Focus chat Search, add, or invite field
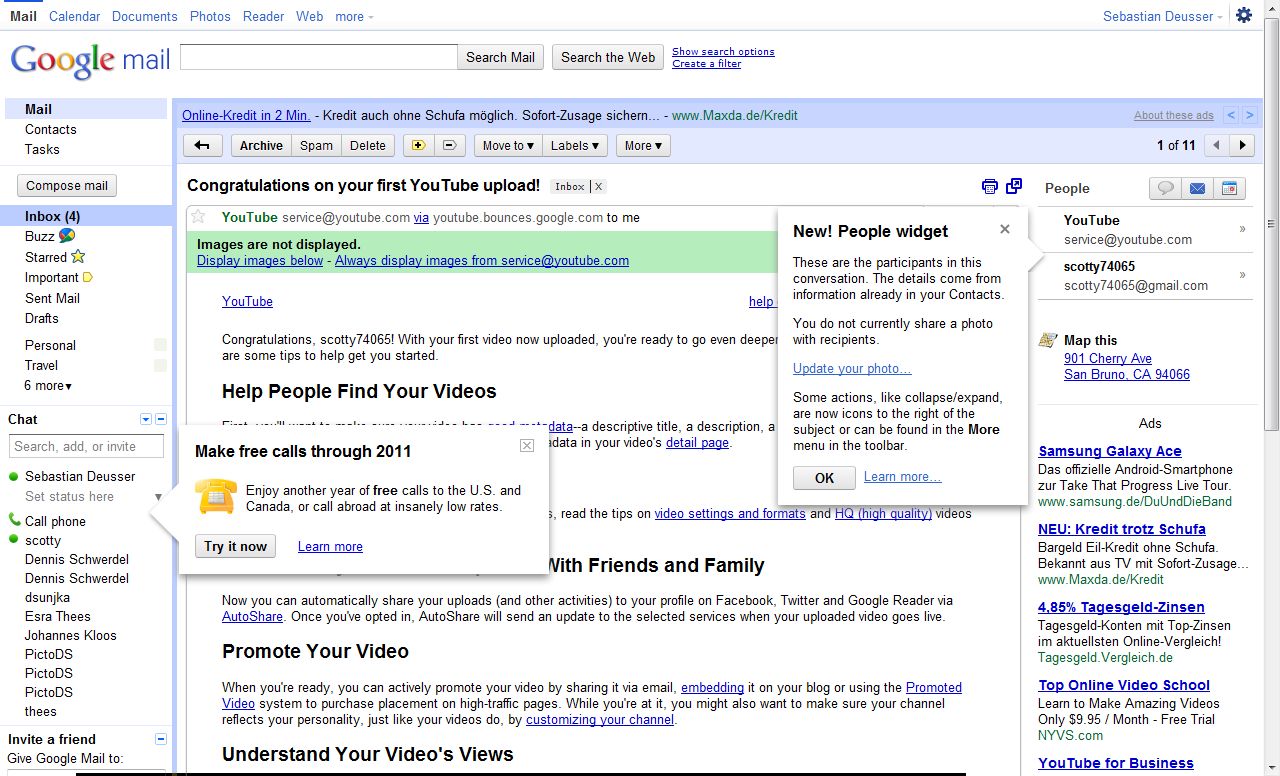The image size is (1280, 776). pos(87,446)
